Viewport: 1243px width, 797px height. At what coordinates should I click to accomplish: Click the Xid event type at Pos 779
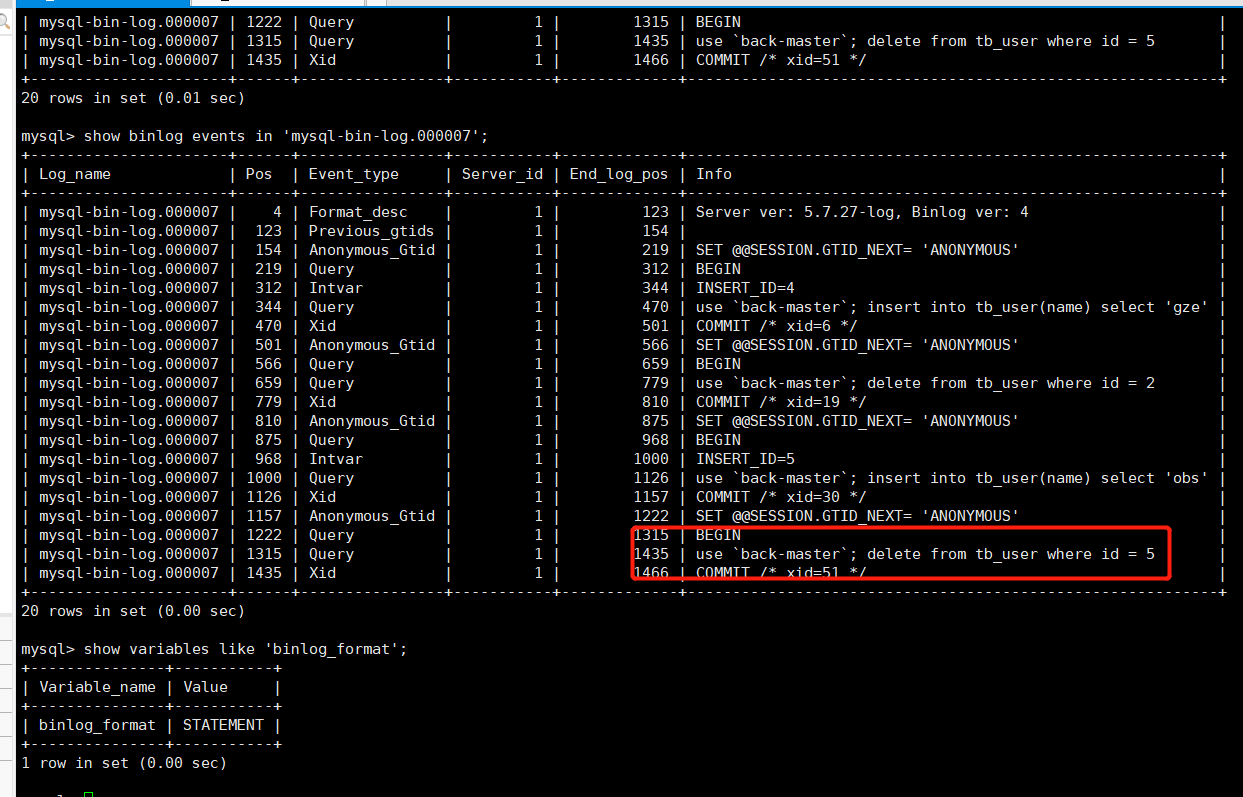coord(322,402)
